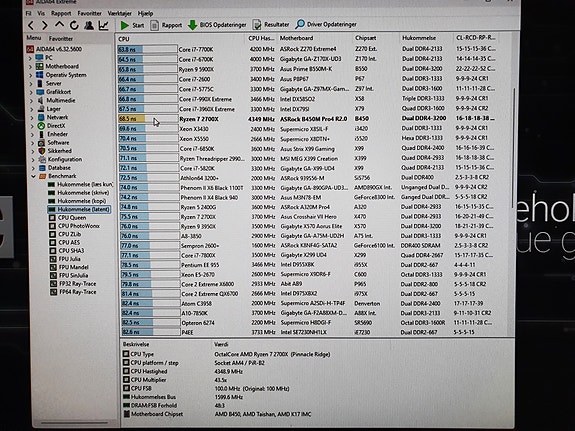This screenshot has width=575, height=431.
Task: Click the Rapport toolbar button
Action: click(x=166, y=25)
